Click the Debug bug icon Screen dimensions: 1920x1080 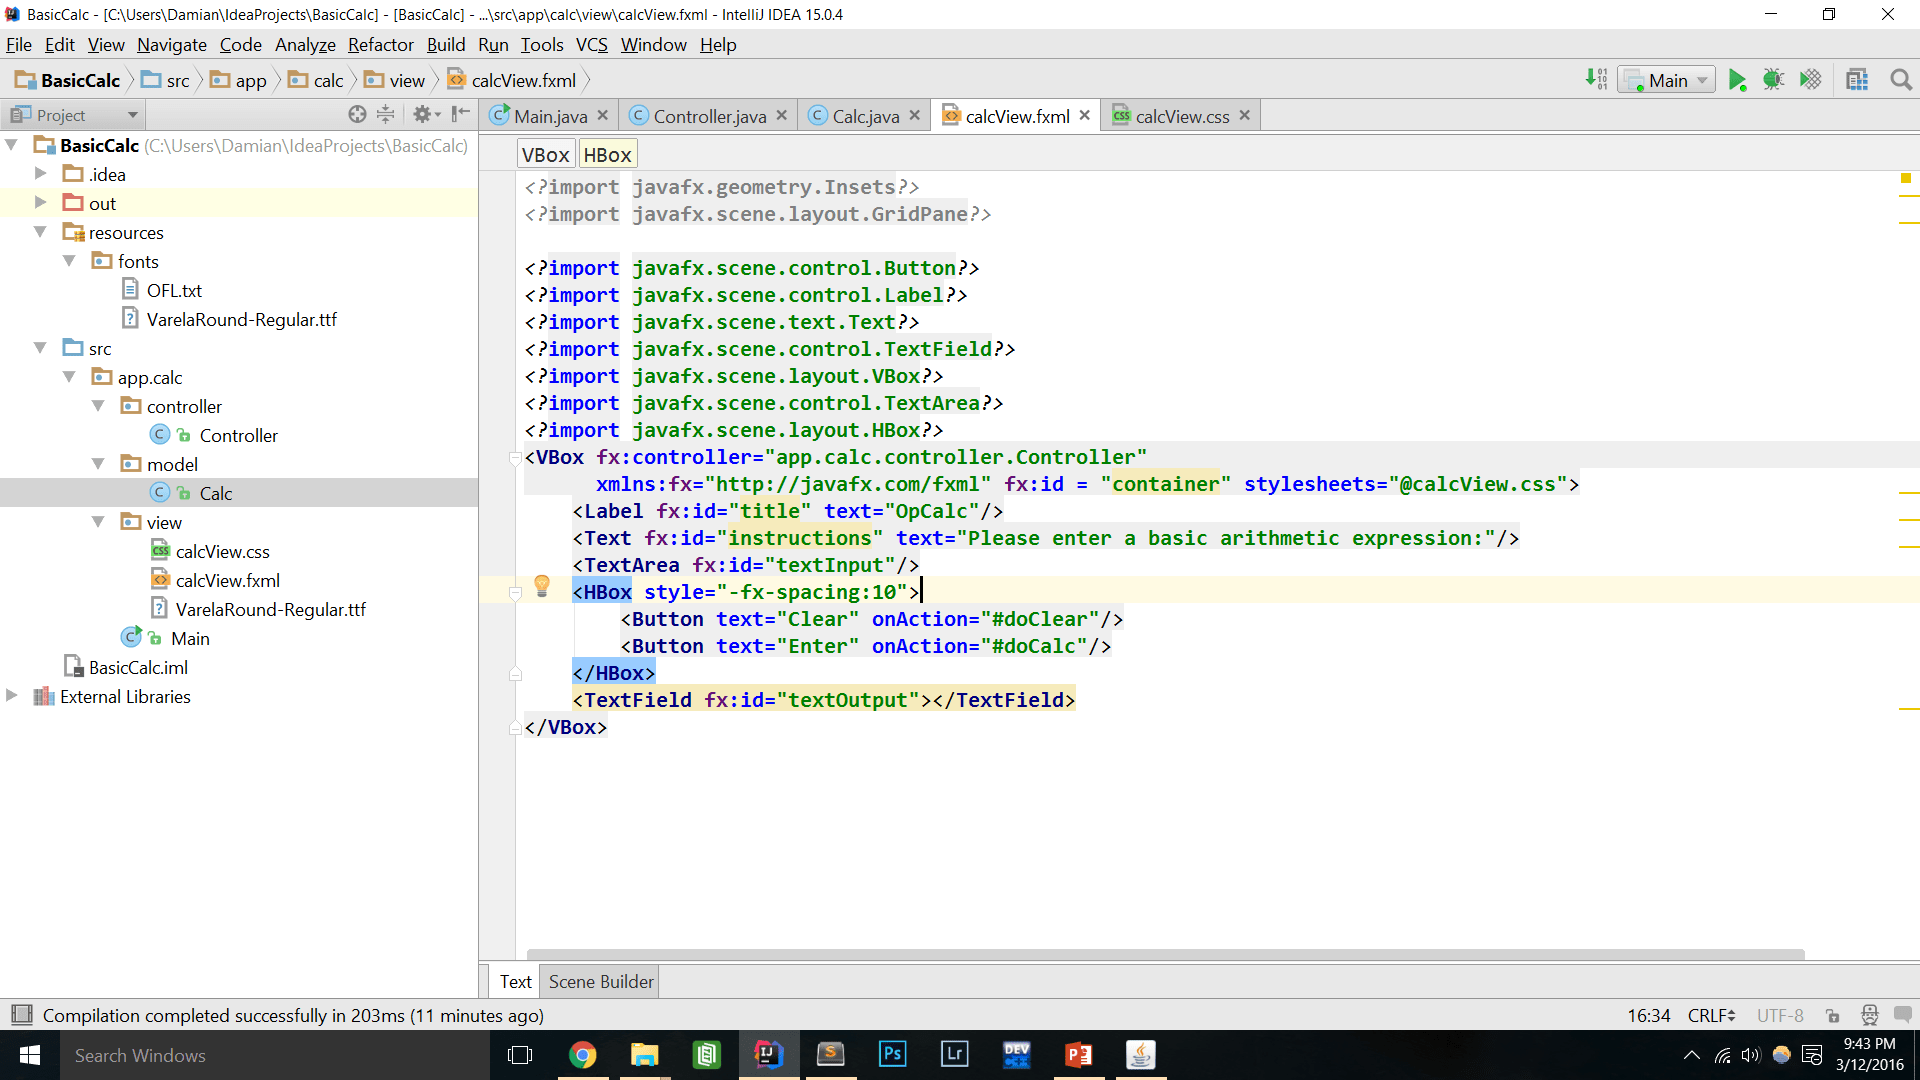coord(1773,80)
